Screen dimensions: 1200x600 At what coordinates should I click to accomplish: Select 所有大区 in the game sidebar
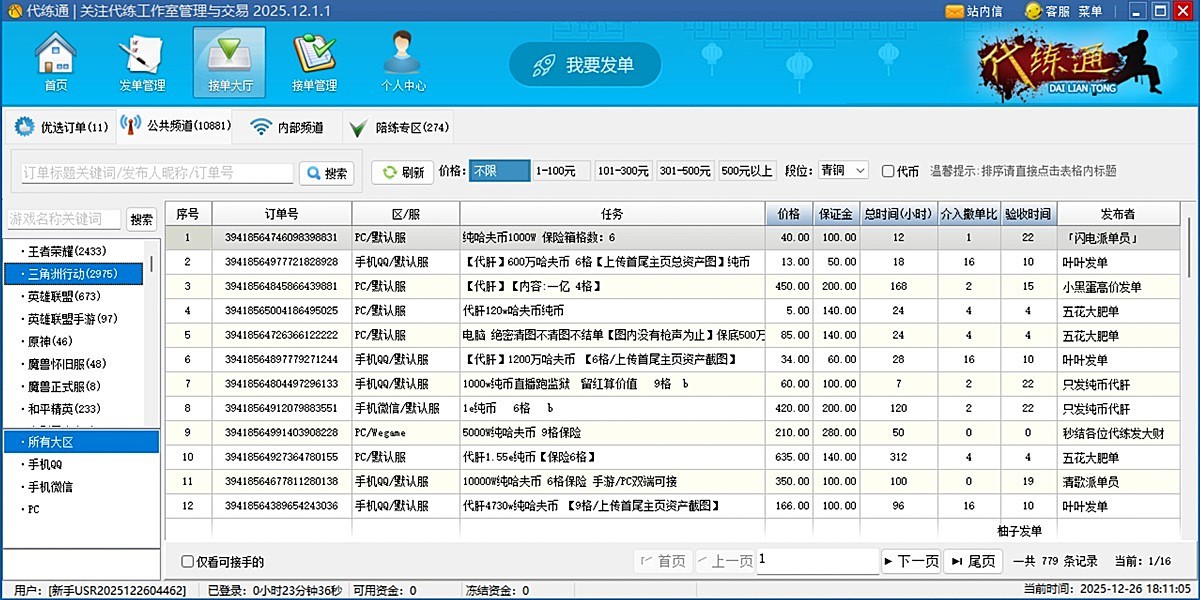[81, 439]
